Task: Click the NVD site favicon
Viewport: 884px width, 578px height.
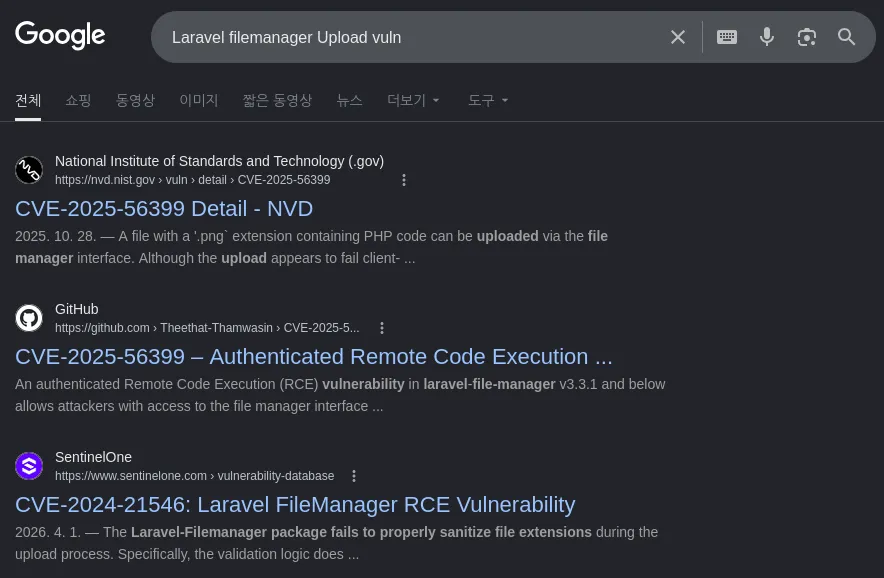Action: (x=29, y=170)
